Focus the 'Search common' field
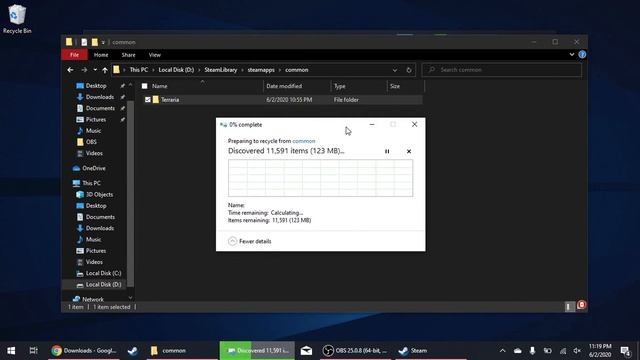 tap(502, 70)
